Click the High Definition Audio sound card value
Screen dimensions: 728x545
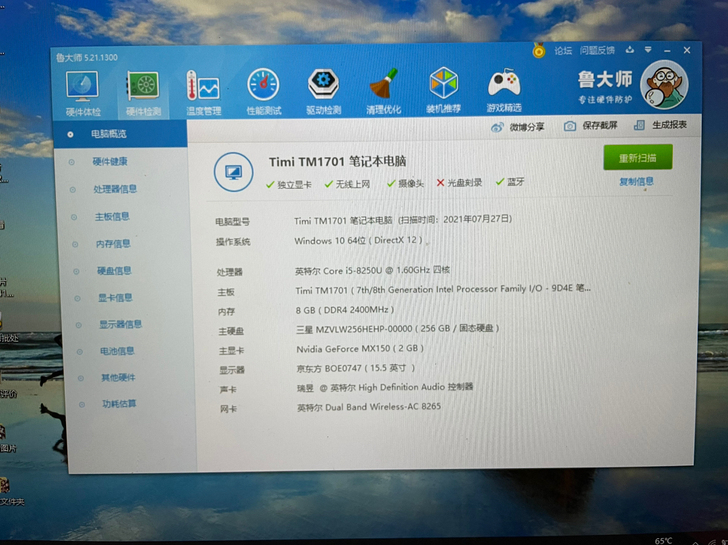pyautogui.click(x=385, y=387)
